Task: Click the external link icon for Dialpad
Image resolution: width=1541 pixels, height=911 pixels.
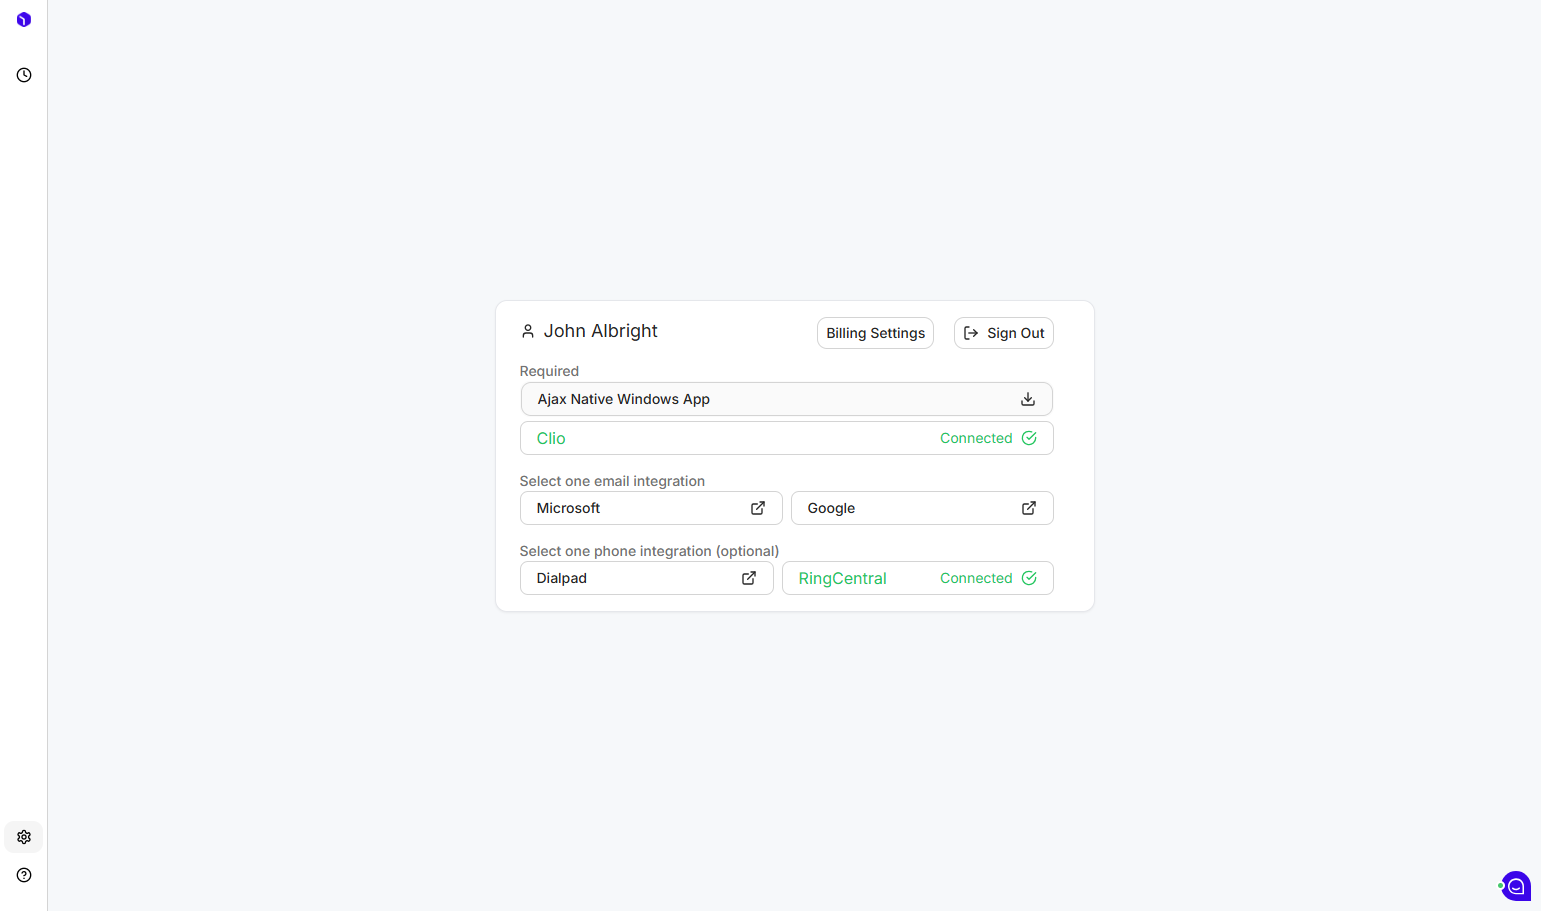Action: [749, 578]
